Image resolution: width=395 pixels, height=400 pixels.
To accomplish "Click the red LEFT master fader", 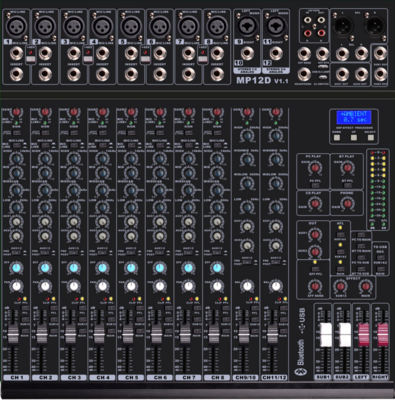I will point(364,334).
